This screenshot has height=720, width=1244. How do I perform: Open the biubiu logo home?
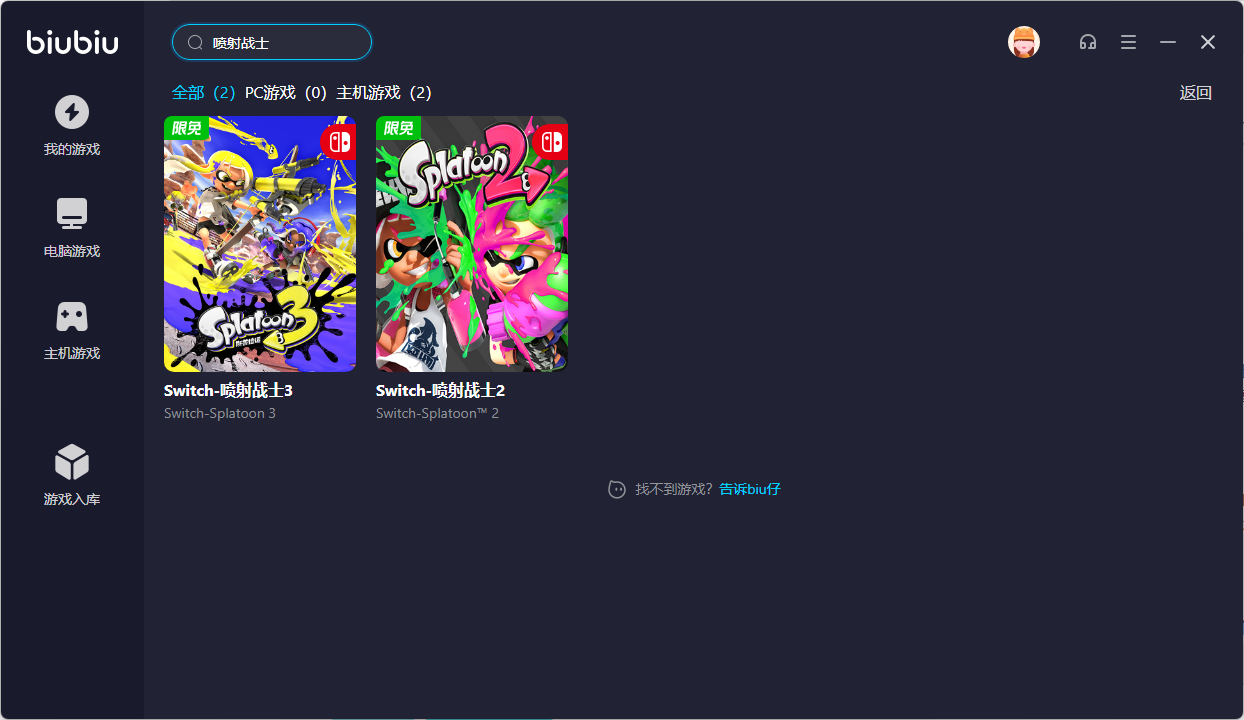(x=72, y=42)
